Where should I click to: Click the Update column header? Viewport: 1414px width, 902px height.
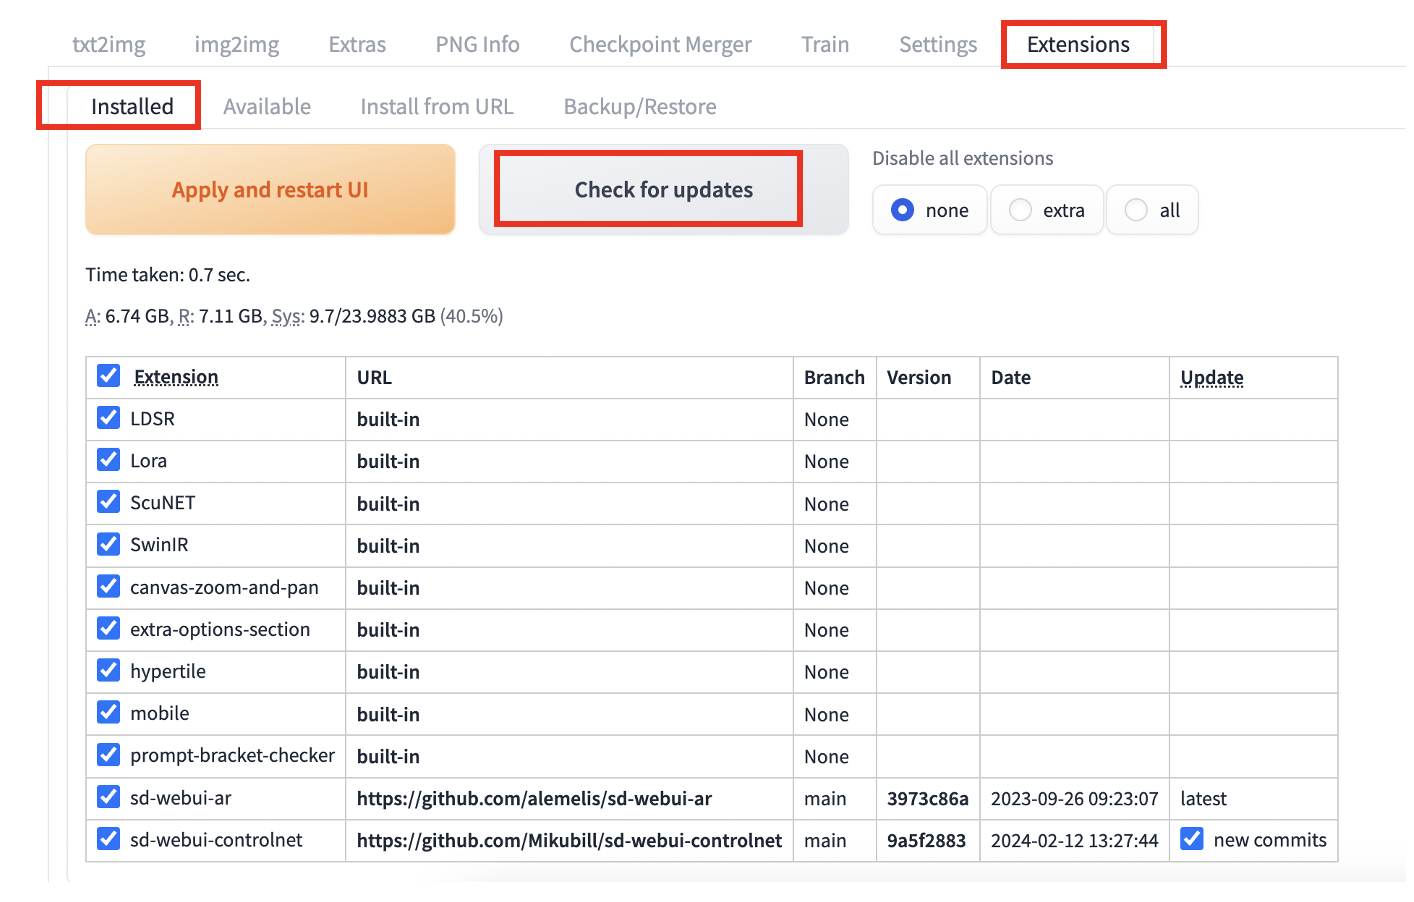tap(1212, 378)
